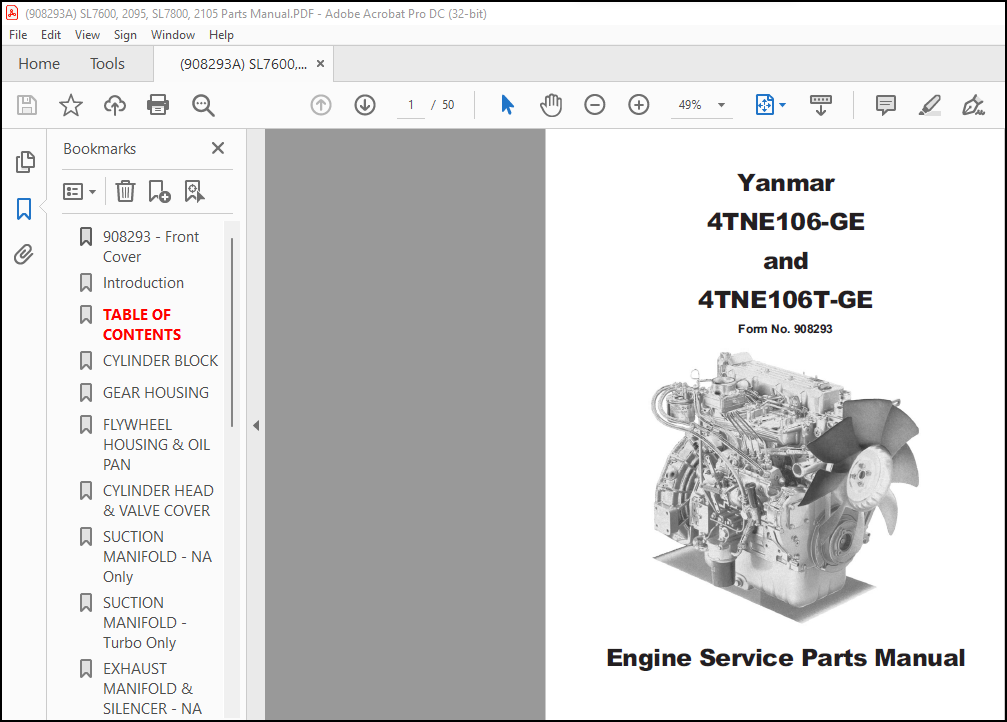
Task: Click the upload to cloud icon
Action: pos(115,105)
